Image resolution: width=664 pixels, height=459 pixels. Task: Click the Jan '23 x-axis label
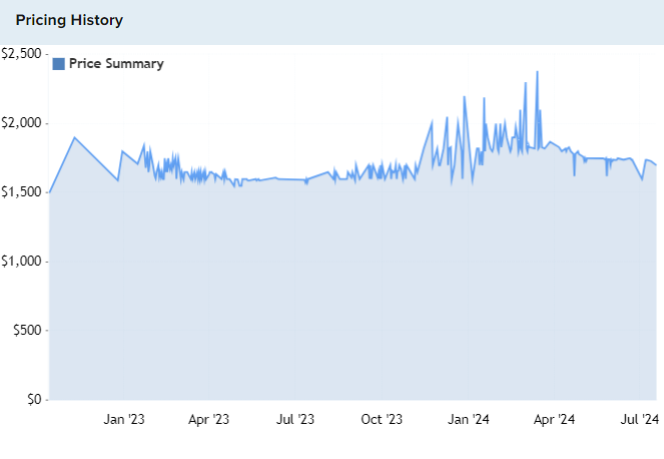tap(124, 419)
